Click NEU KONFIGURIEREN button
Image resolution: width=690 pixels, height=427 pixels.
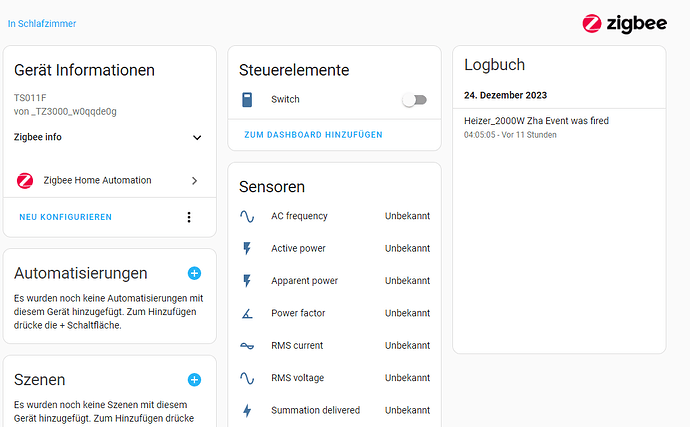(x=66, y=217)
